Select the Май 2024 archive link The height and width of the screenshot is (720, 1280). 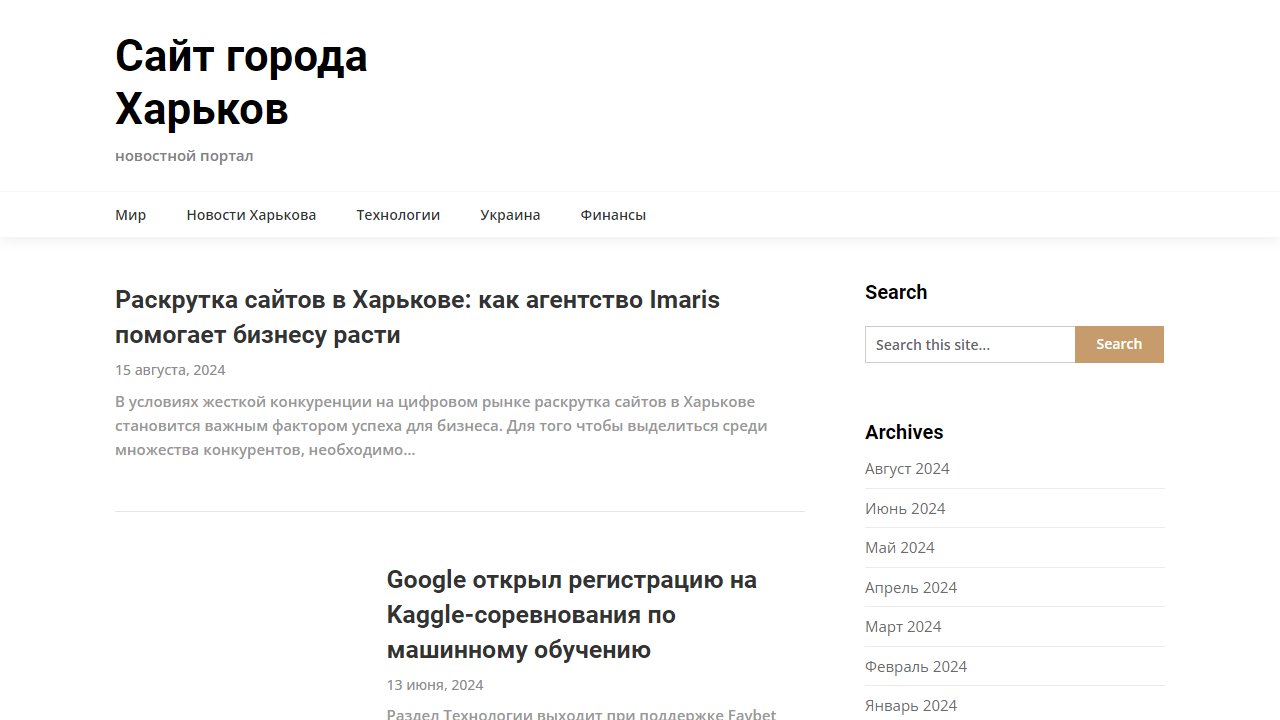900,548
